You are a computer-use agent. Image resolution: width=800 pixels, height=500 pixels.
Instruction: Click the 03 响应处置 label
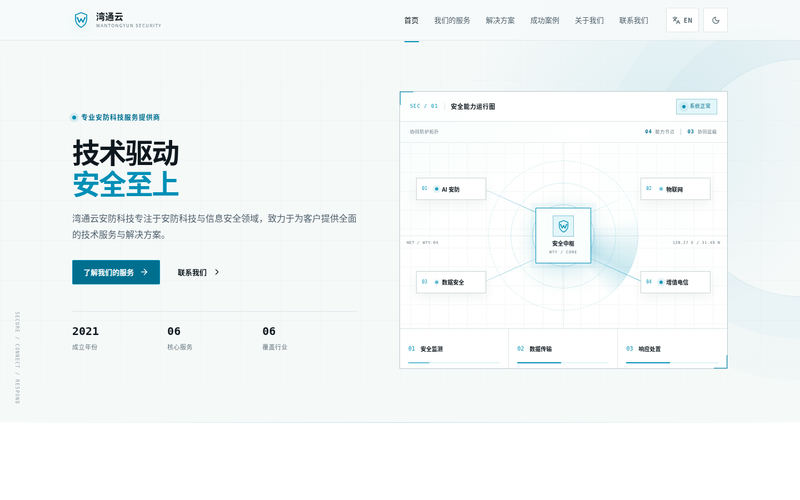pos(643,349)
